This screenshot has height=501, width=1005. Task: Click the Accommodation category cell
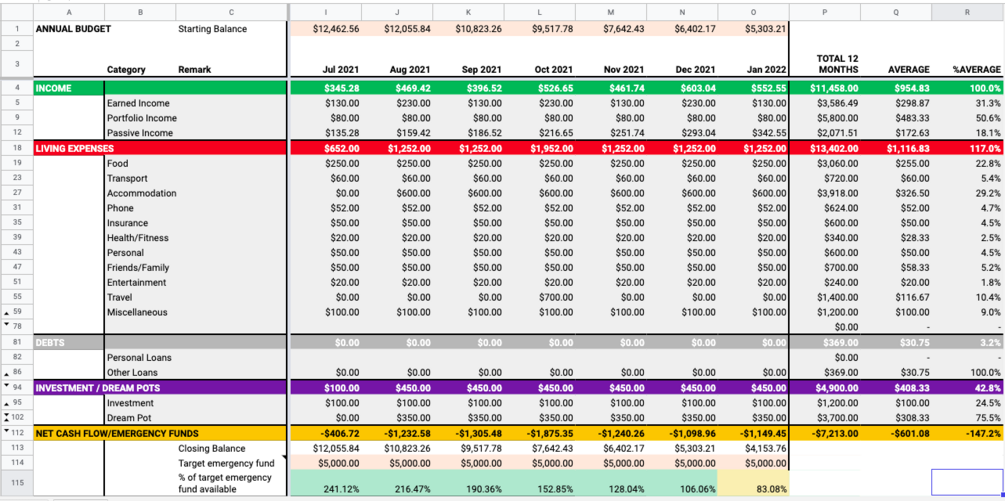click(x=141, y=193)
